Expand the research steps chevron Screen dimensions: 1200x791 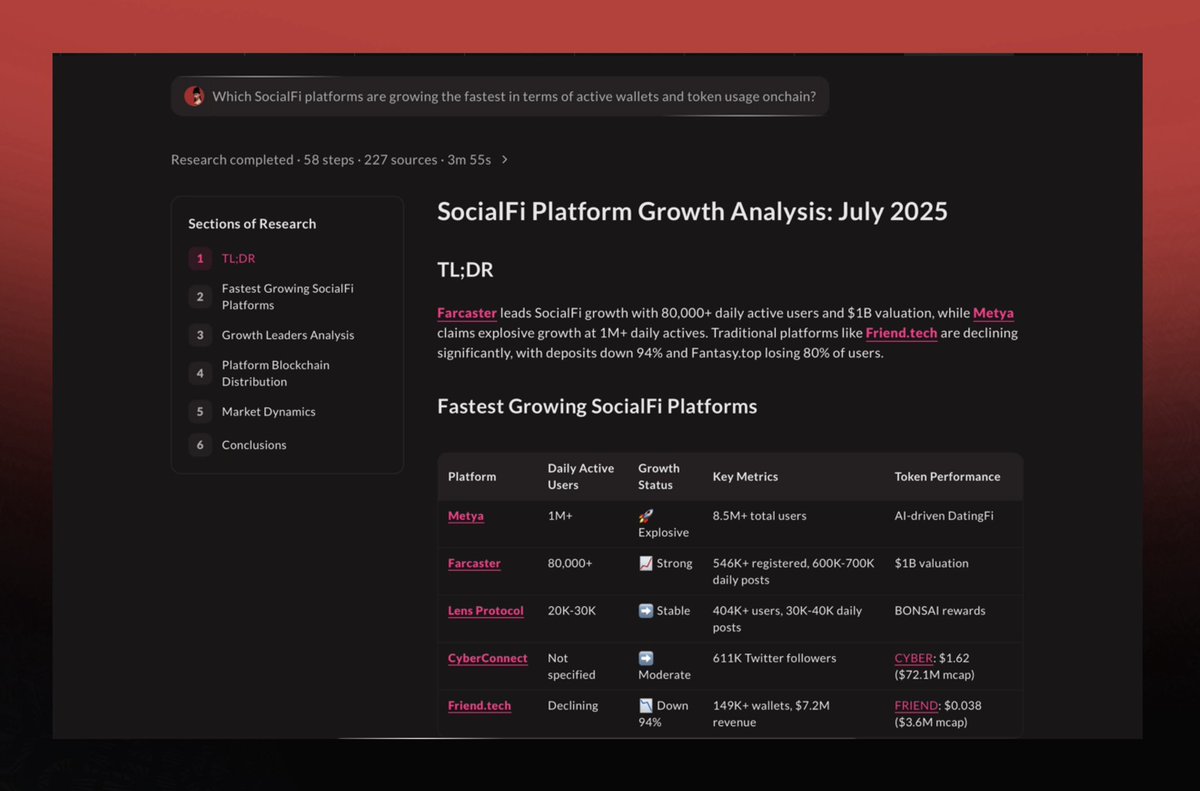504,160
